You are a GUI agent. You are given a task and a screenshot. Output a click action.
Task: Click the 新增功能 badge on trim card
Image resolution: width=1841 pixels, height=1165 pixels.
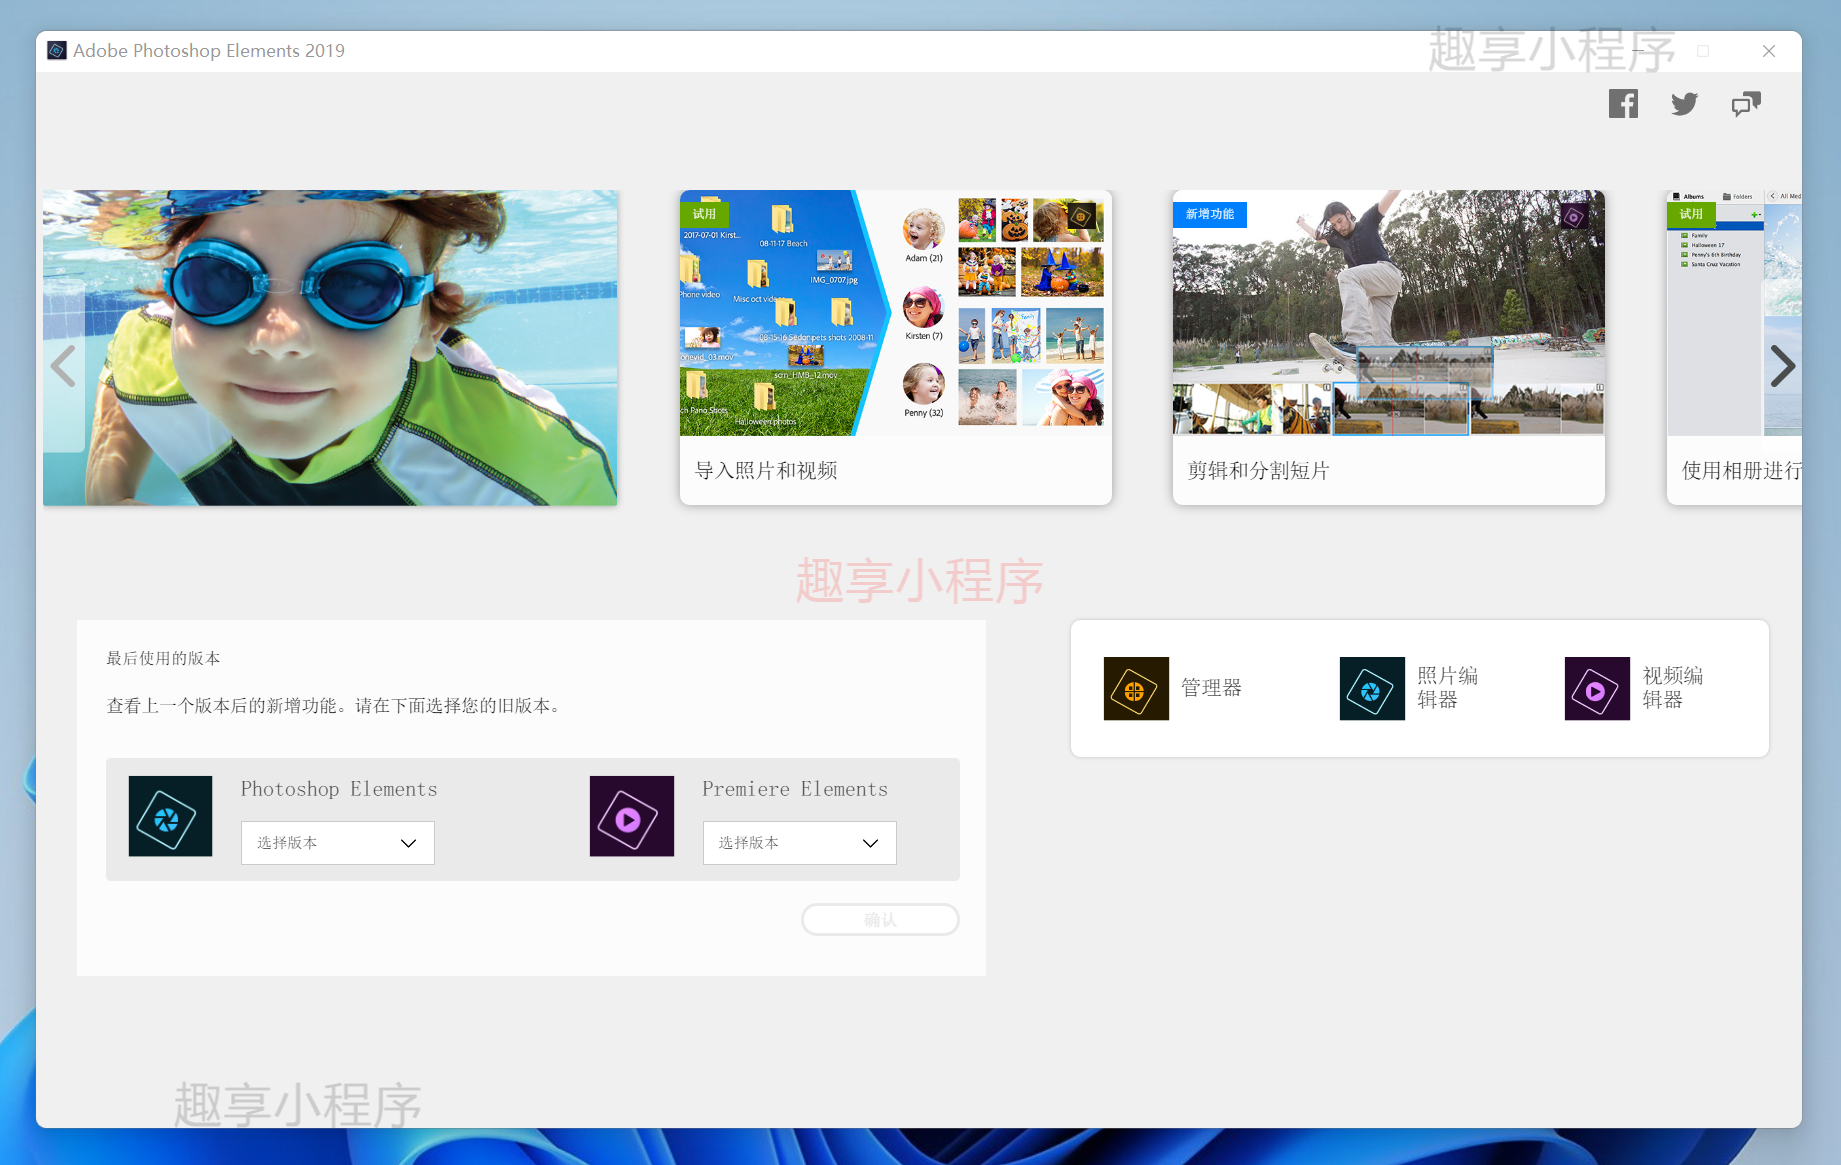coord(1210,214)
